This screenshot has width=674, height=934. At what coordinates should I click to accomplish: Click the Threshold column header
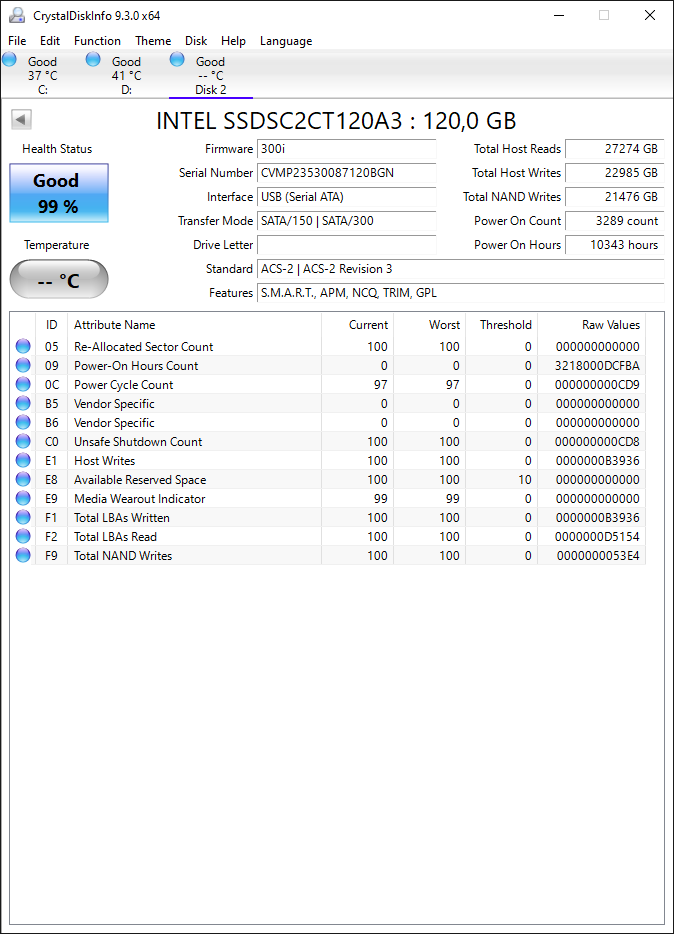coord(501,325)
